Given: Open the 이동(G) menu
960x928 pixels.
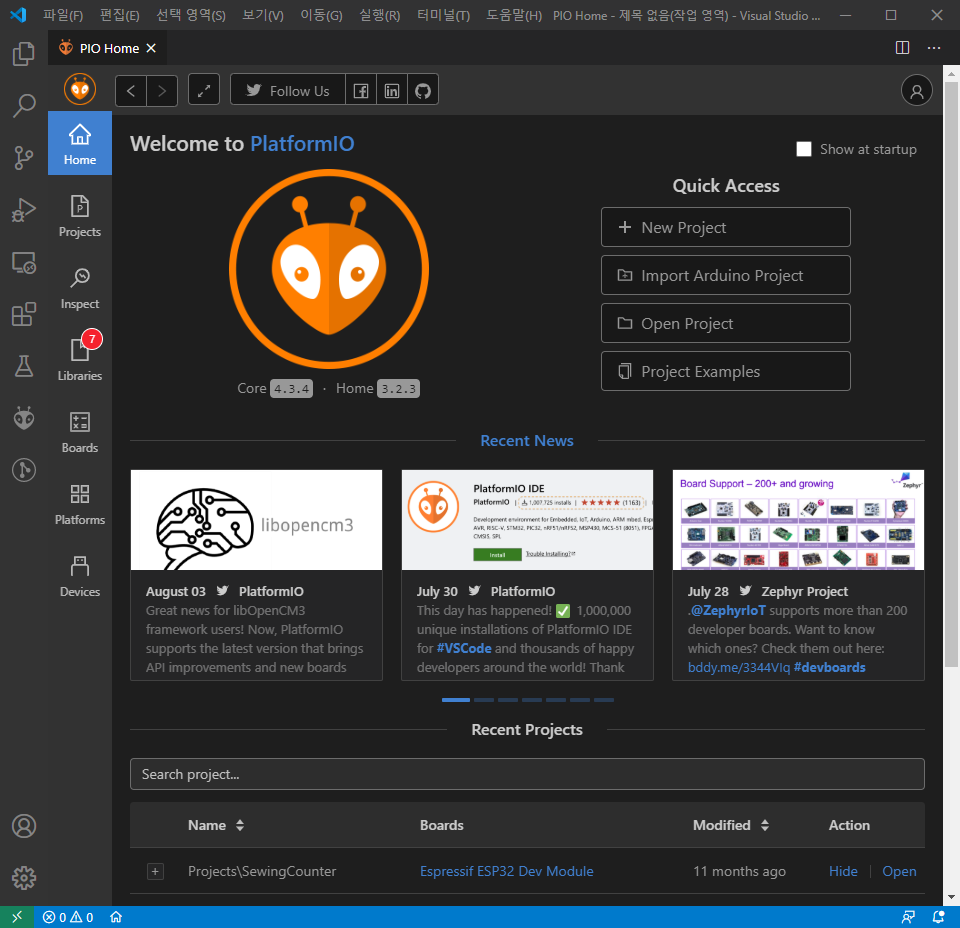Looking at the screenshot, I should click(x=321, y=15).
